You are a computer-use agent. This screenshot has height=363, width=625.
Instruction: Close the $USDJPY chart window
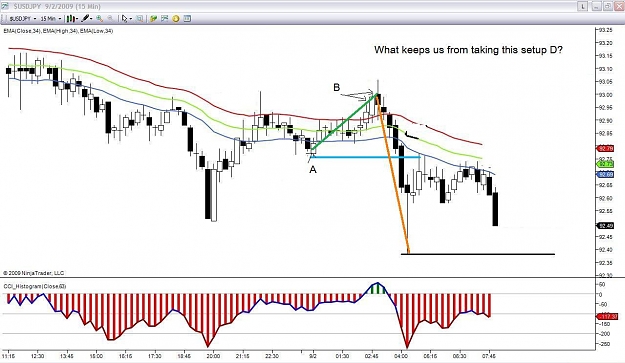[619, 6]
